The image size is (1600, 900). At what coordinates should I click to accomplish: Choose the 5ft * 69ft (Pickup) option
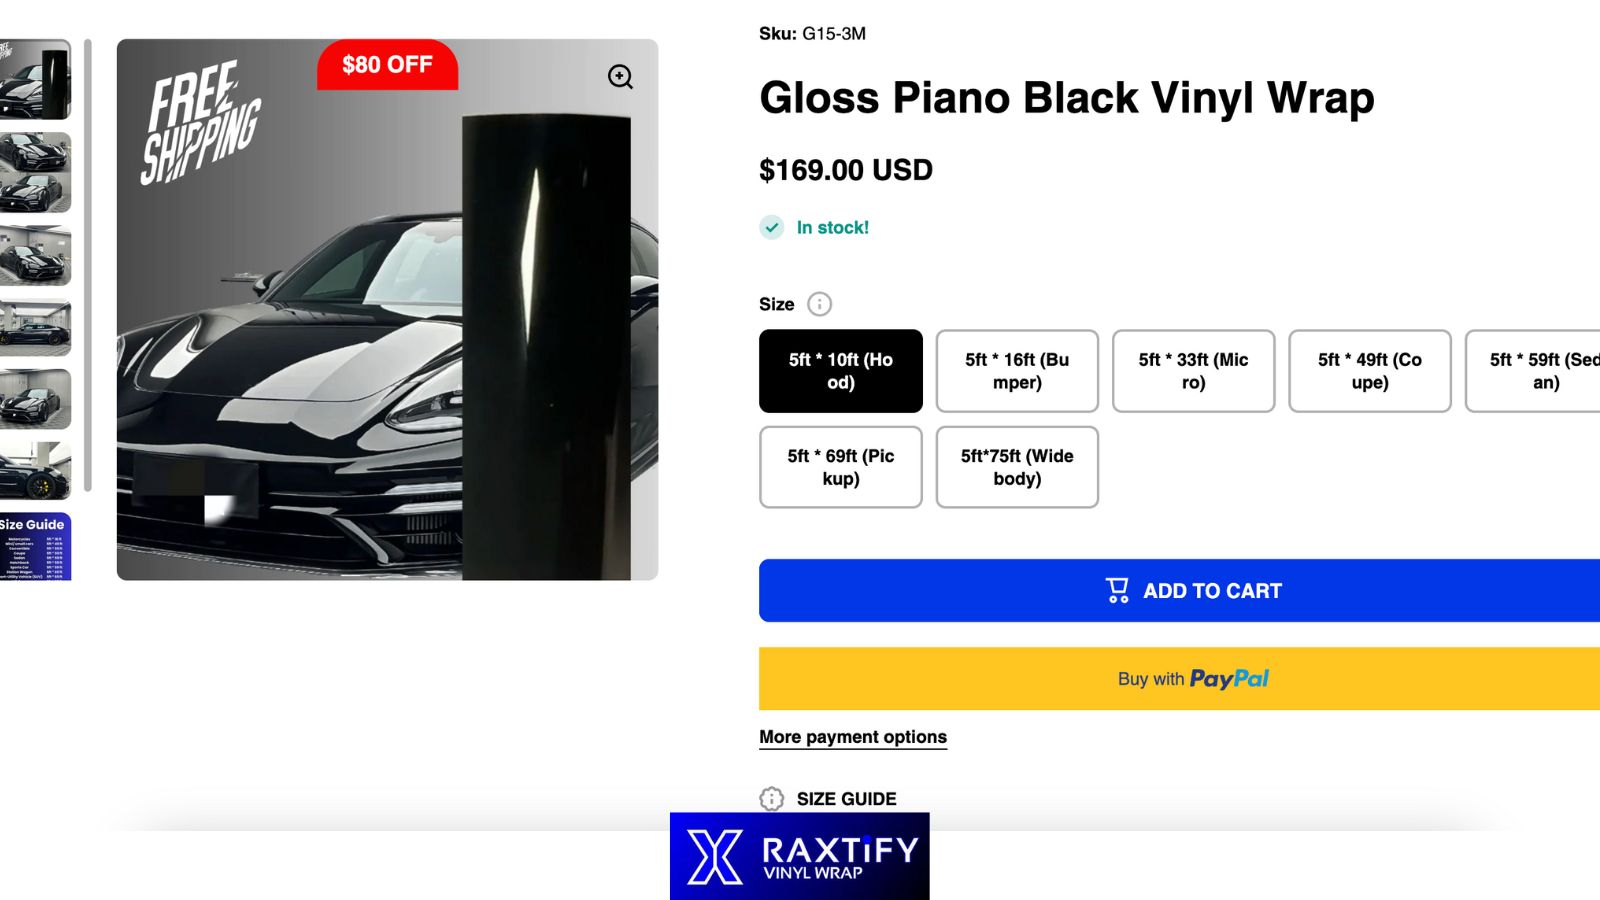point(840,467)
